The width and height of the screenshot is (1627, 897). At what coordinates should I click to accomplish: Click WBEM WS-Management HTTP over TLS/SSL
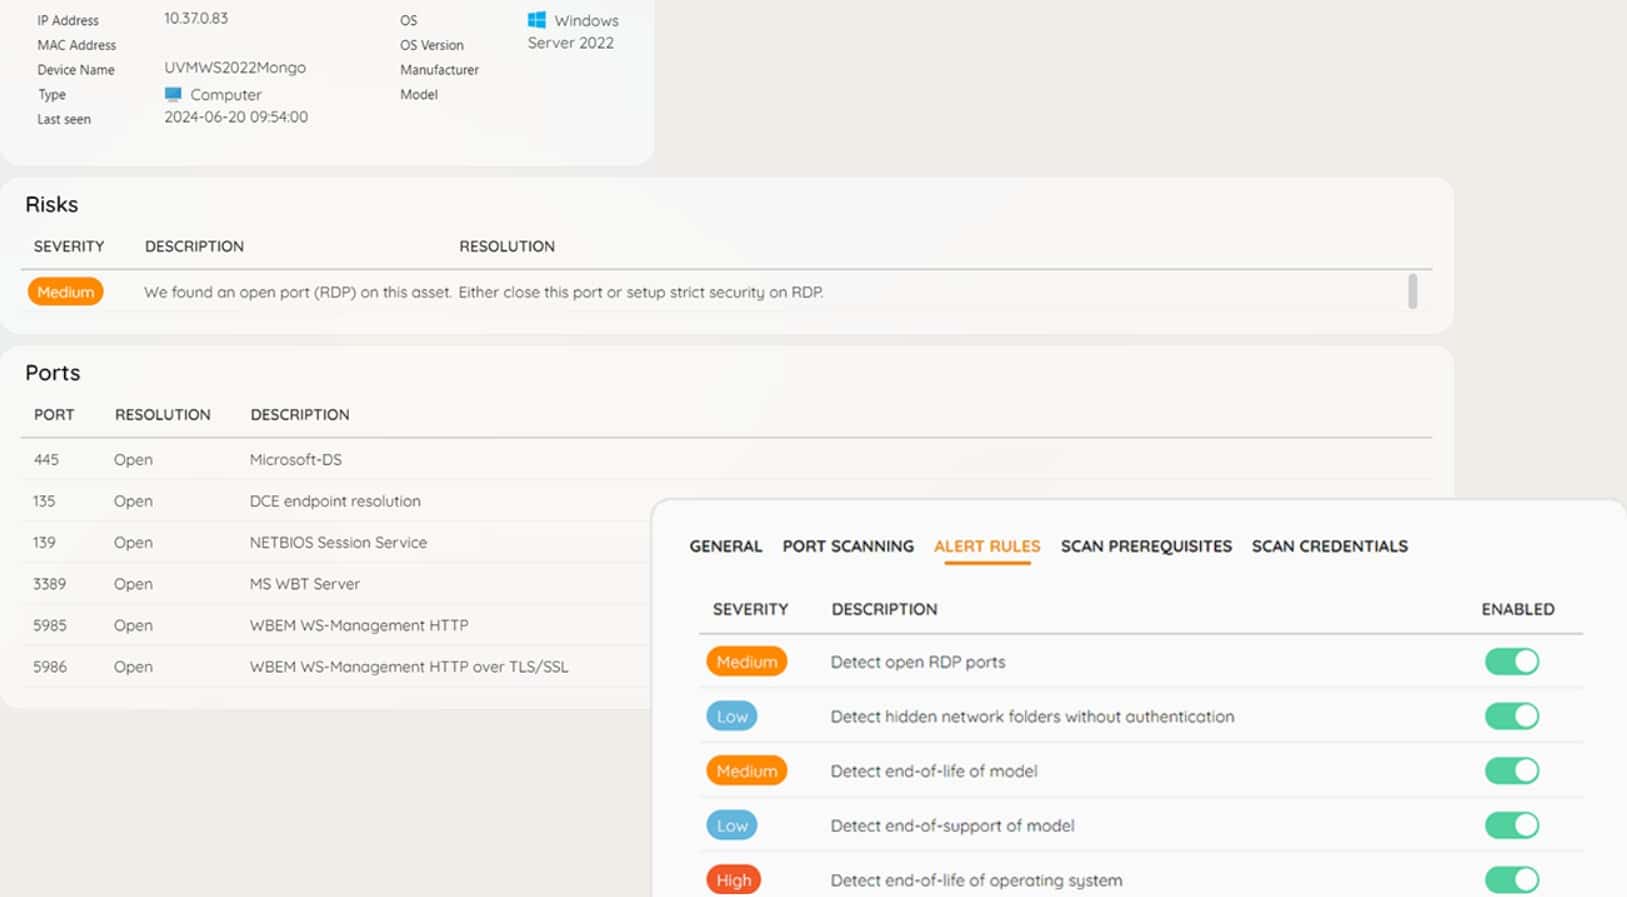pos(409,667)
